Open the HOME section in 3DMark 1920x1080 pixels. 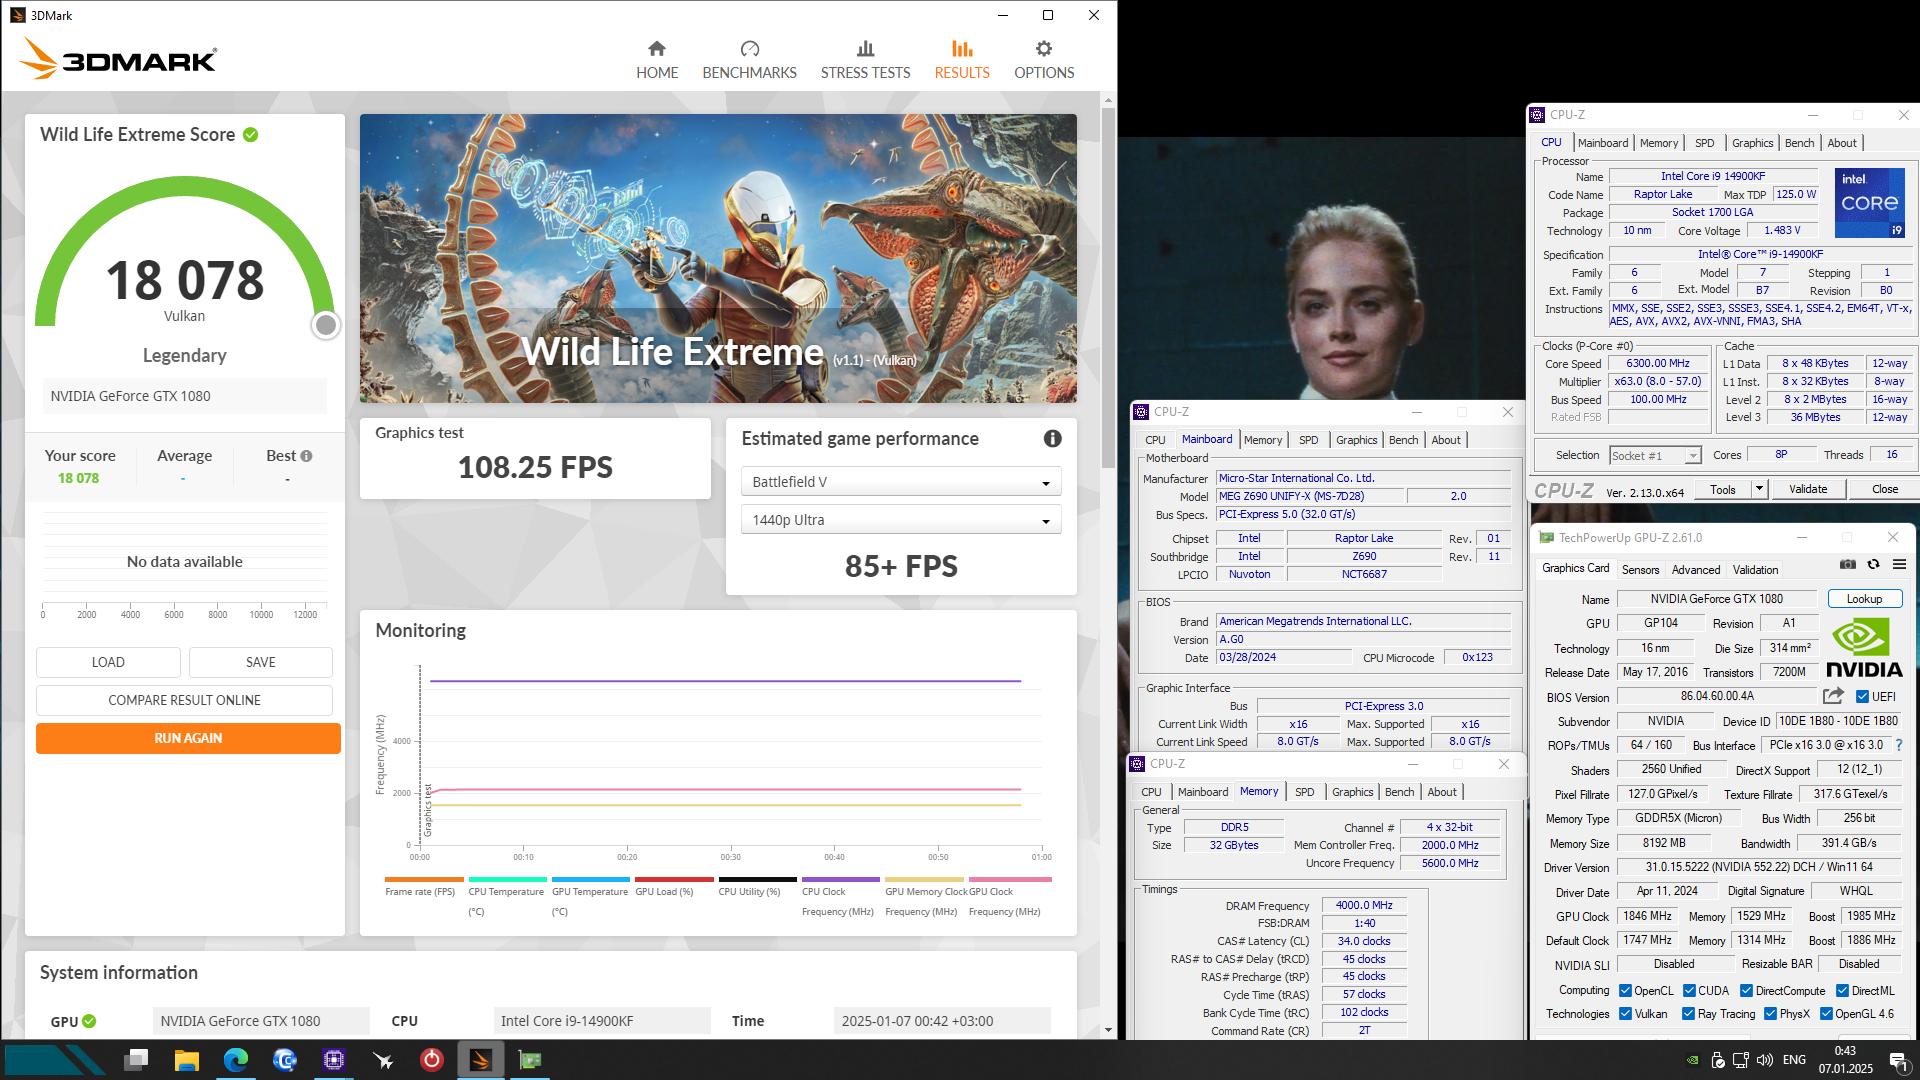point(657,60)
